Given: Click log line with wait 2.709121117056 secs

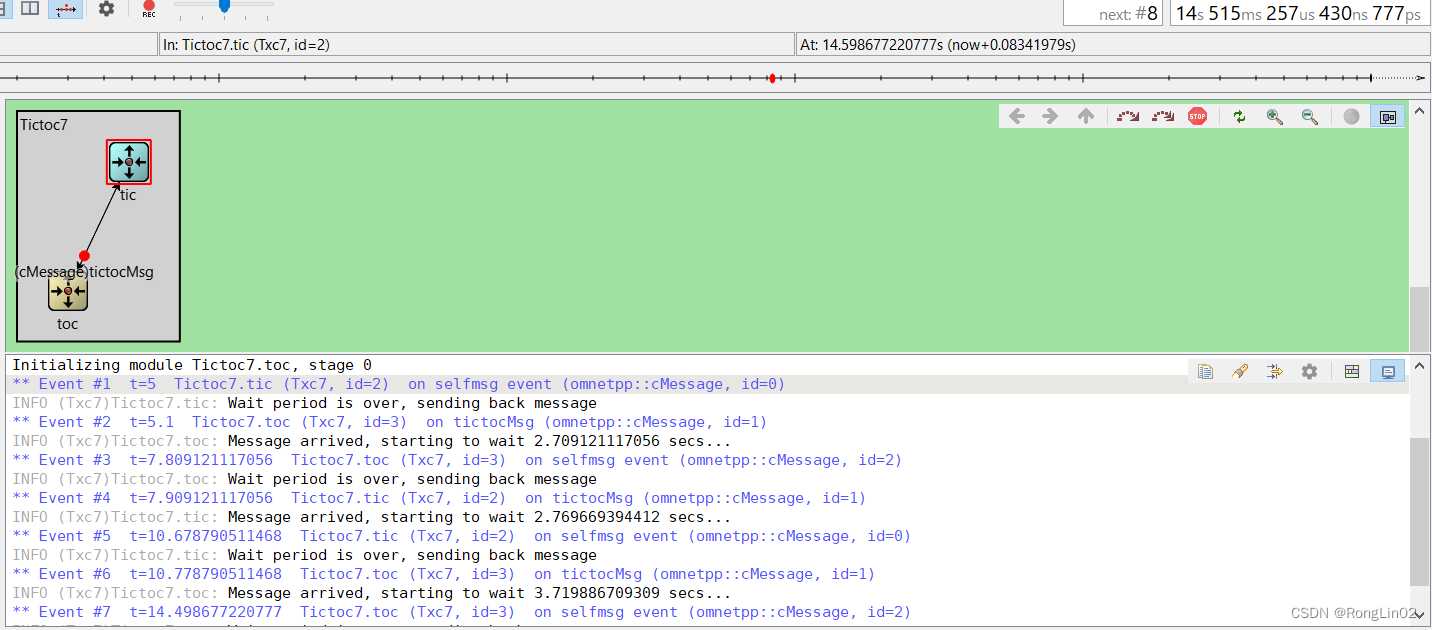Looking at the screenshot, I should (x=371, y=441).
